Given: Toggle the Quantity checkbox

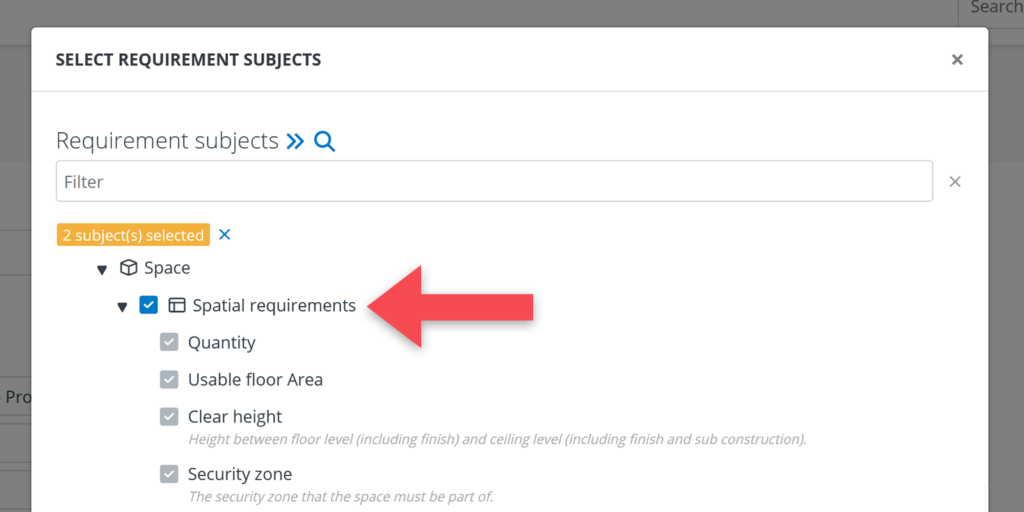Looking at the screenshot, I should (169, 343).
